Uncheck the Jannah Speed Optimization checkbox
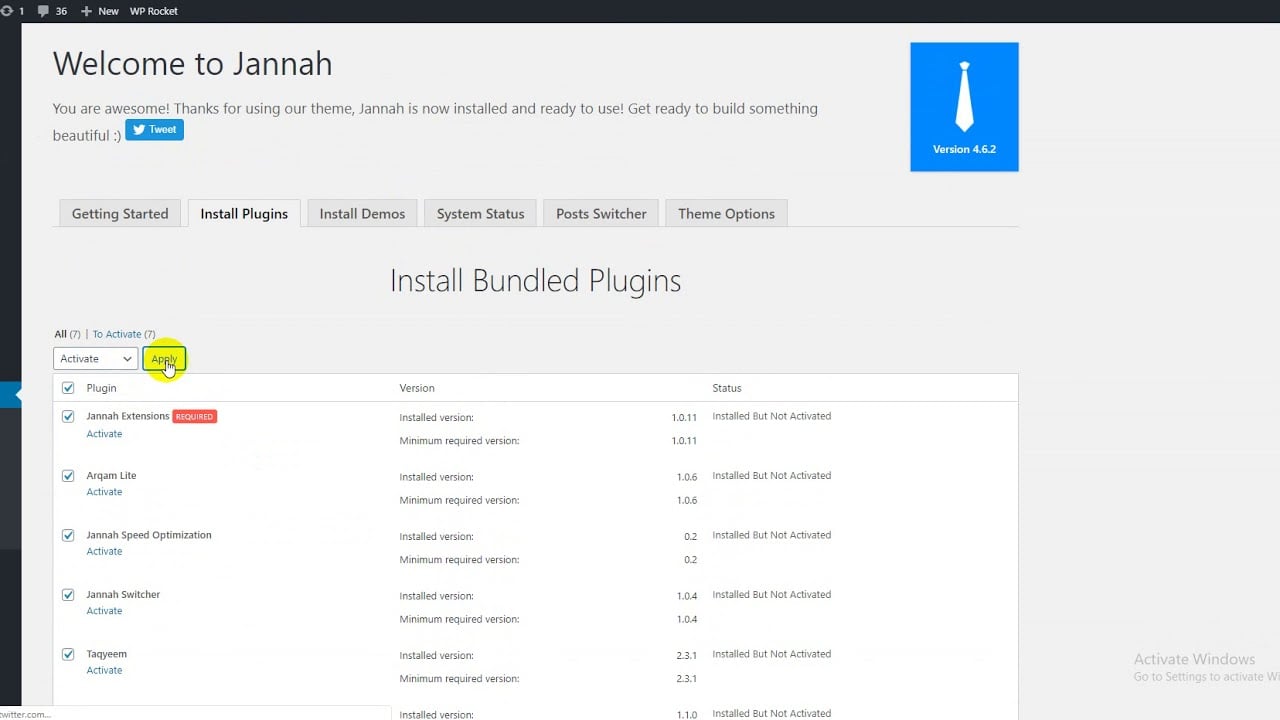This screenshot has height=720, width=1280. click(68, 535)
